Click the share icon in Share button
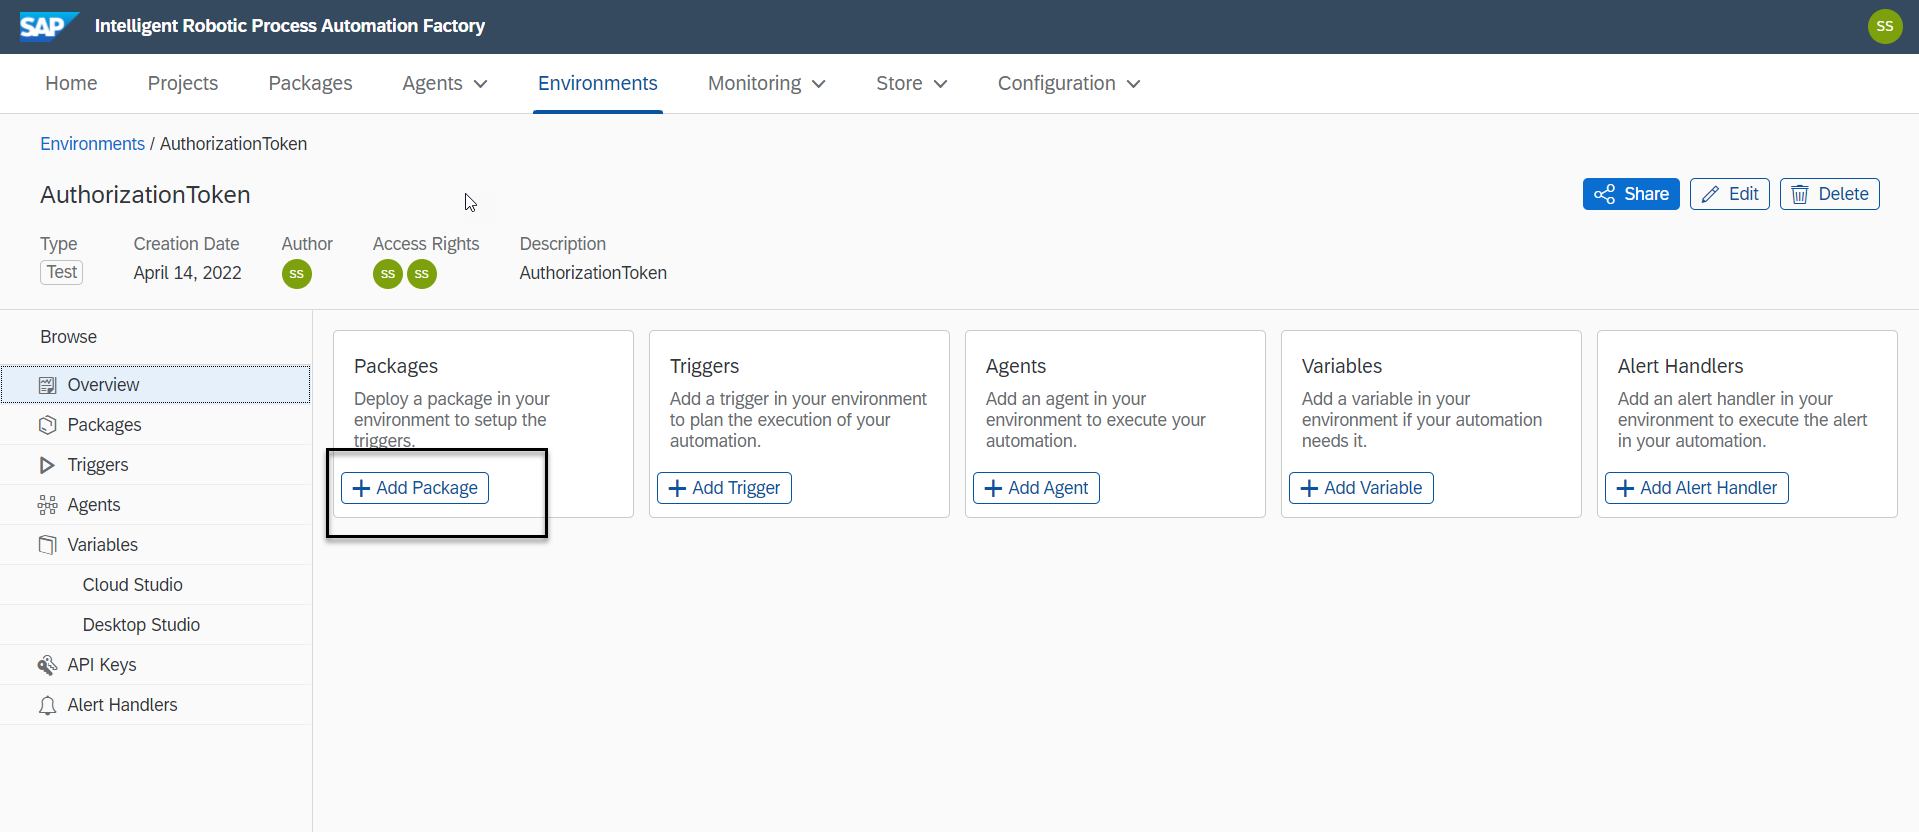Screen dimensions: 1919x832 pyautogui.click(x=1605, y=194)
